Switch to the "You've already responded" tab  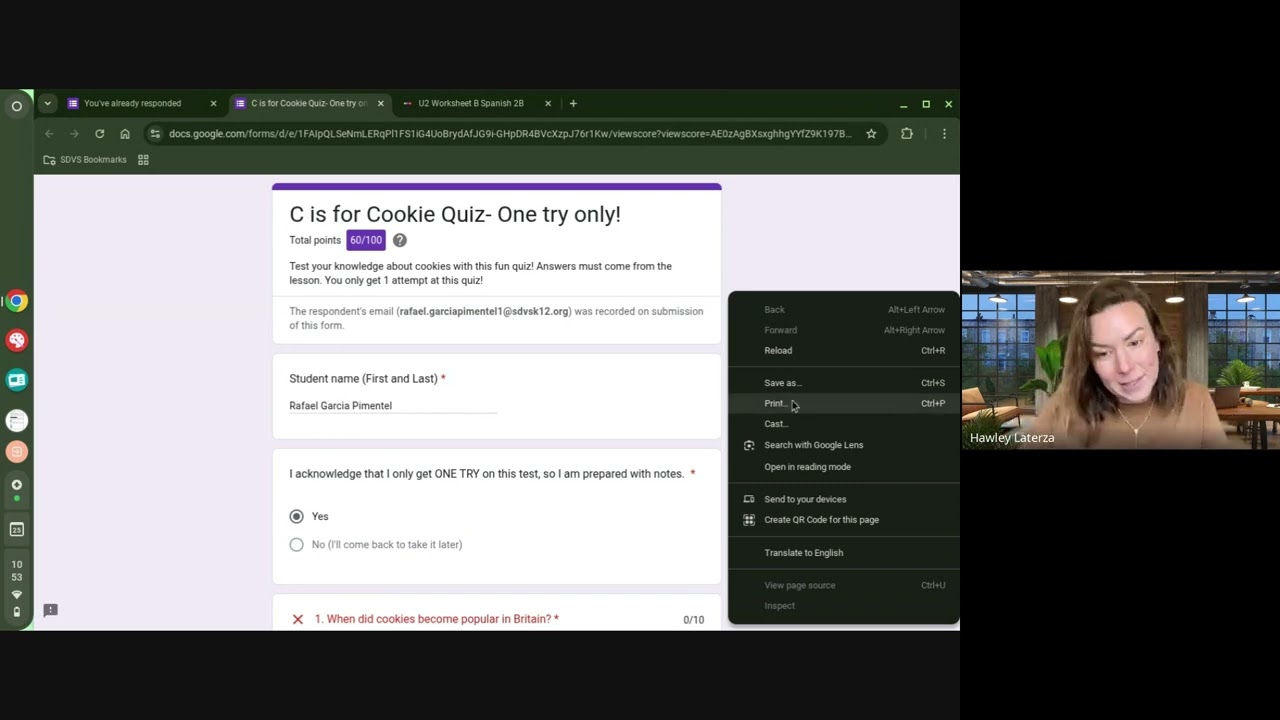click(x=132, y=103)
